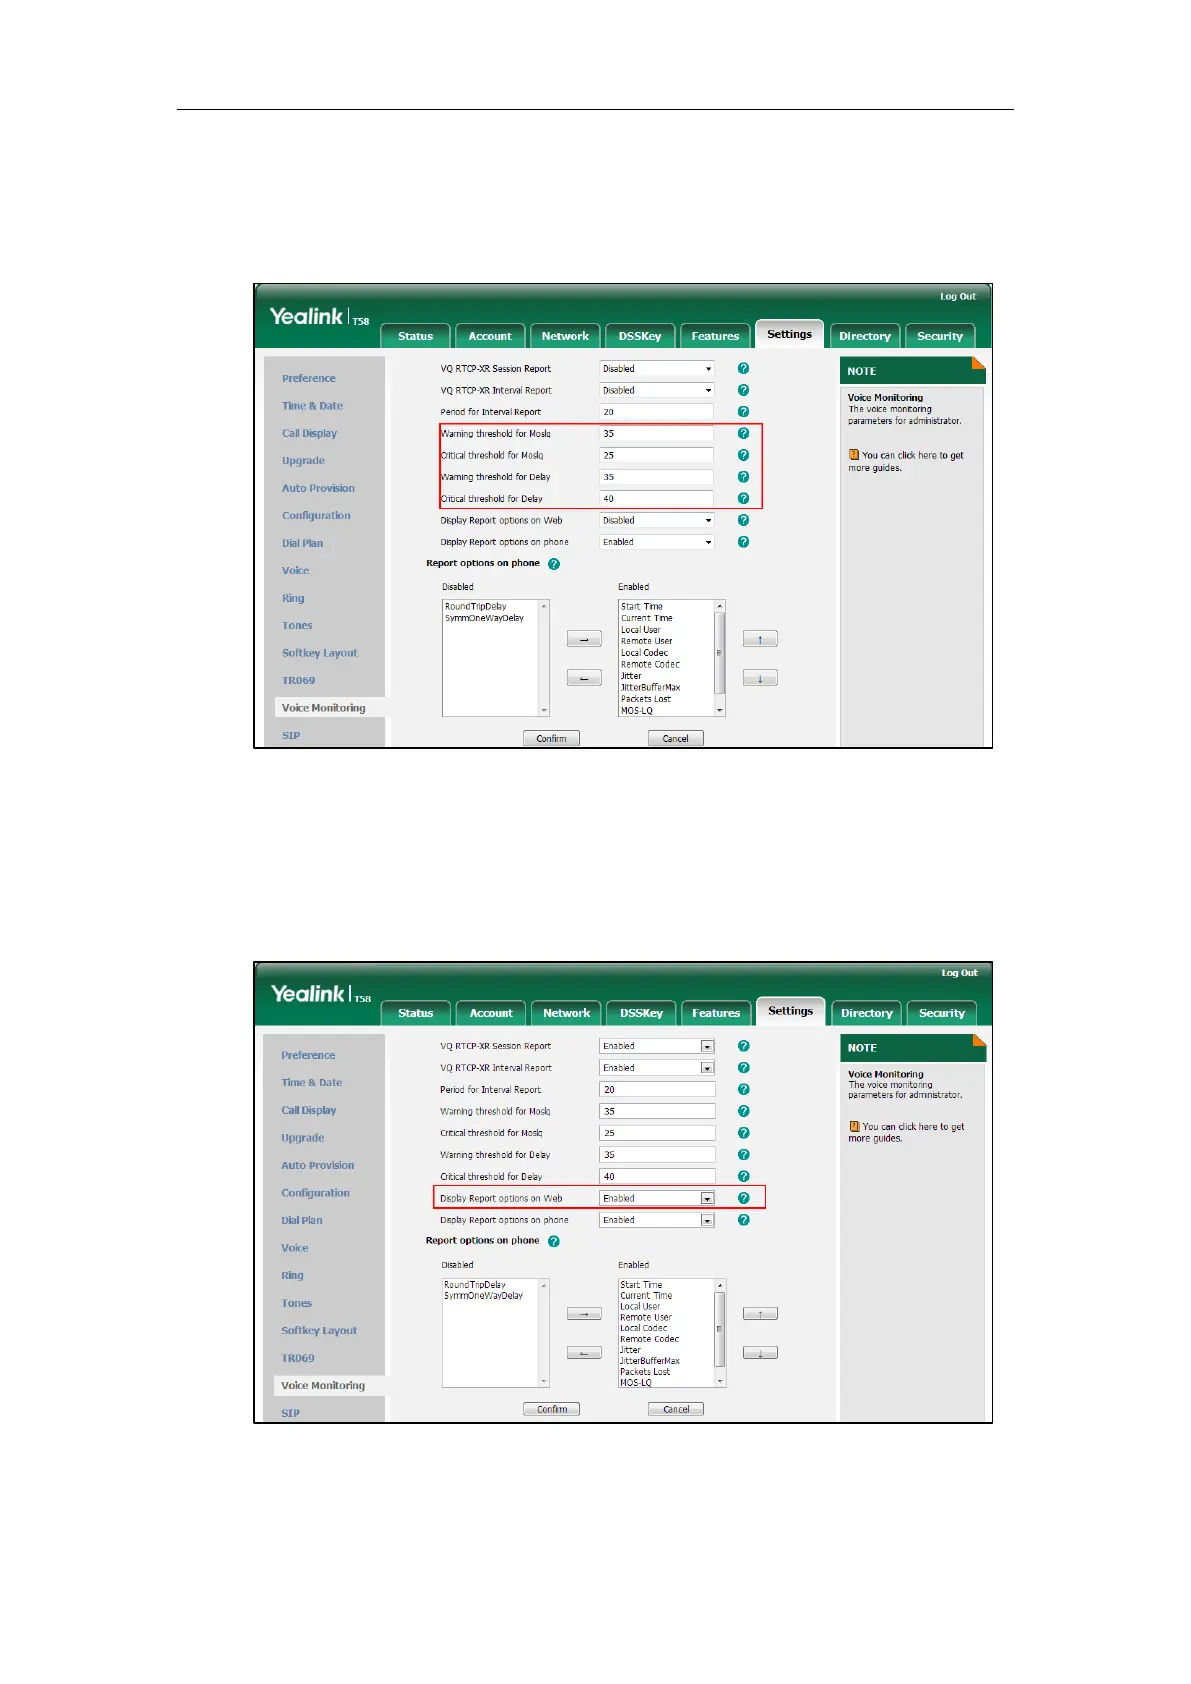Click help icon for Display Report options on phone, upper screenshot

tap(743, 542)
